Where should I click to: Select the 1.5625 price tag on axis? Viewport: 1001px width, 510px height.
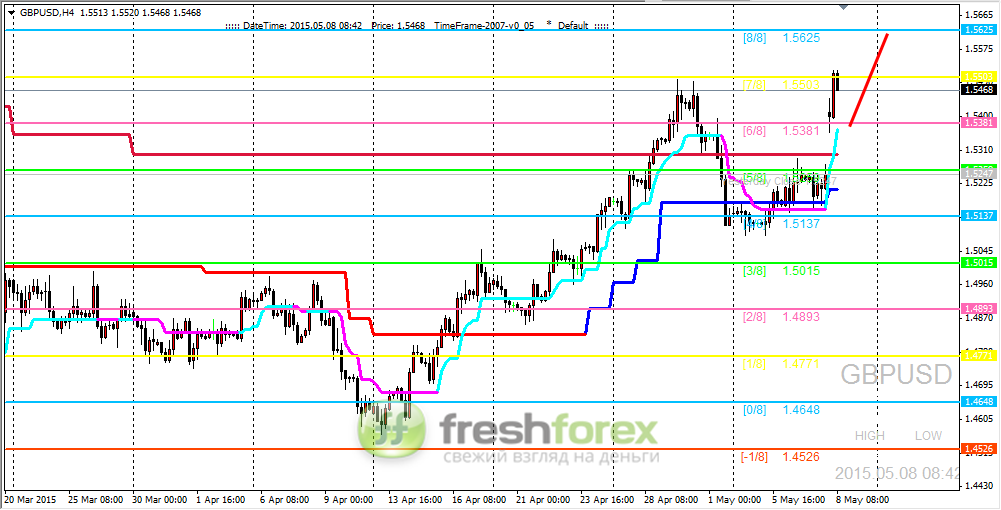[980, 29]
